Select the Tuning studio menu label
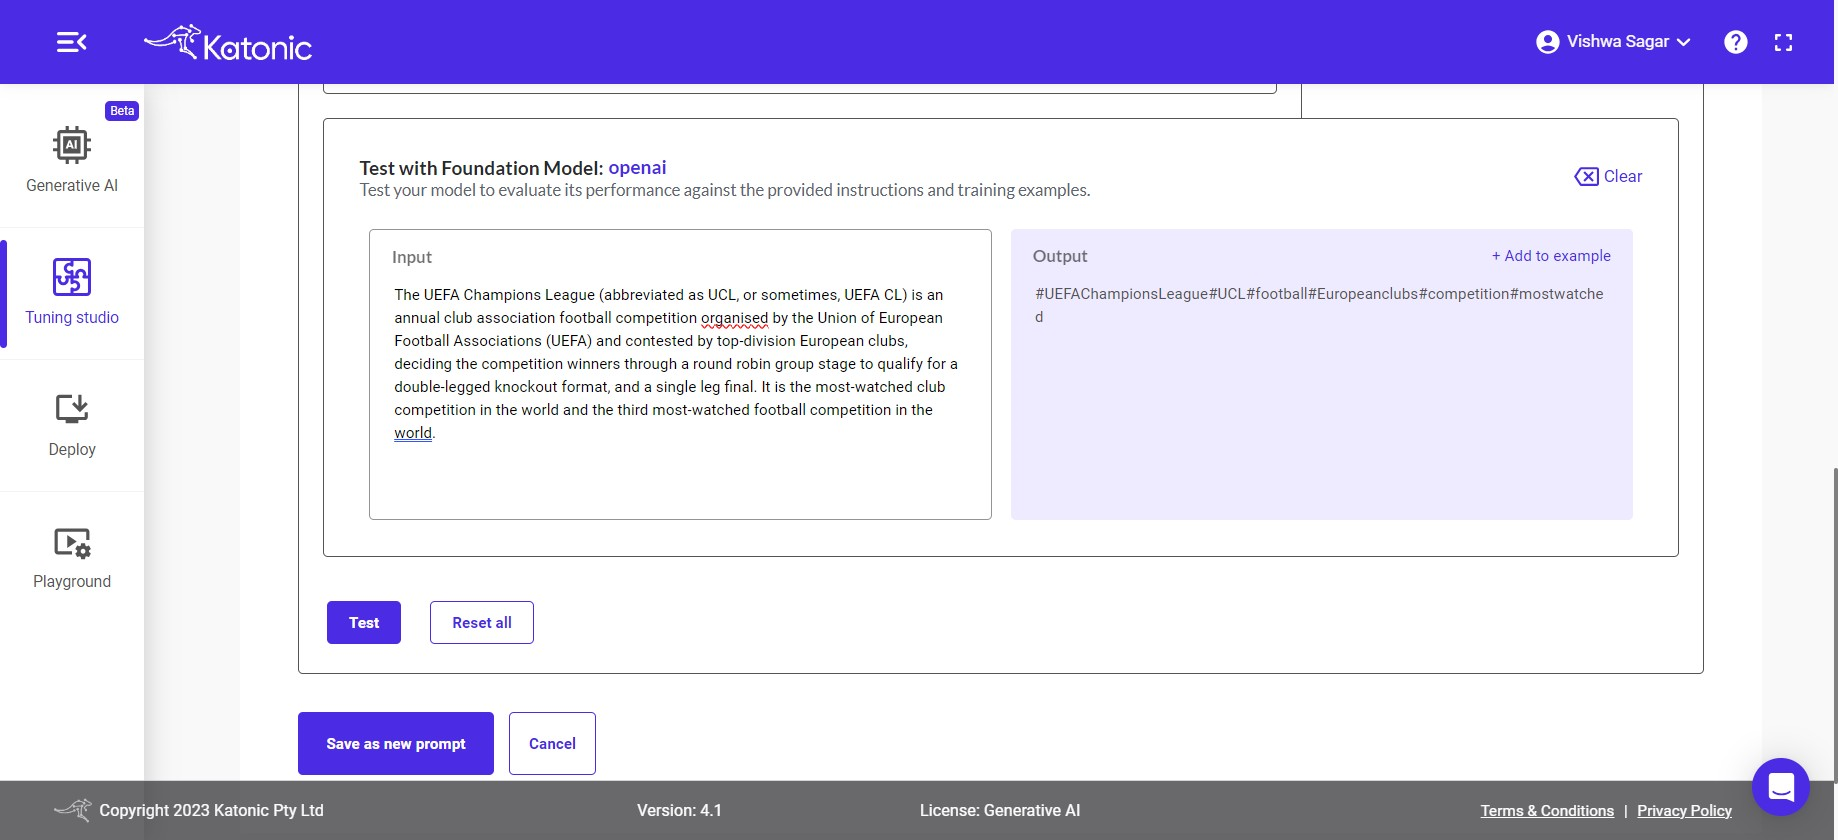This screenshot has width=1838, height=840. pyautogui.click(x=72, y=317)
